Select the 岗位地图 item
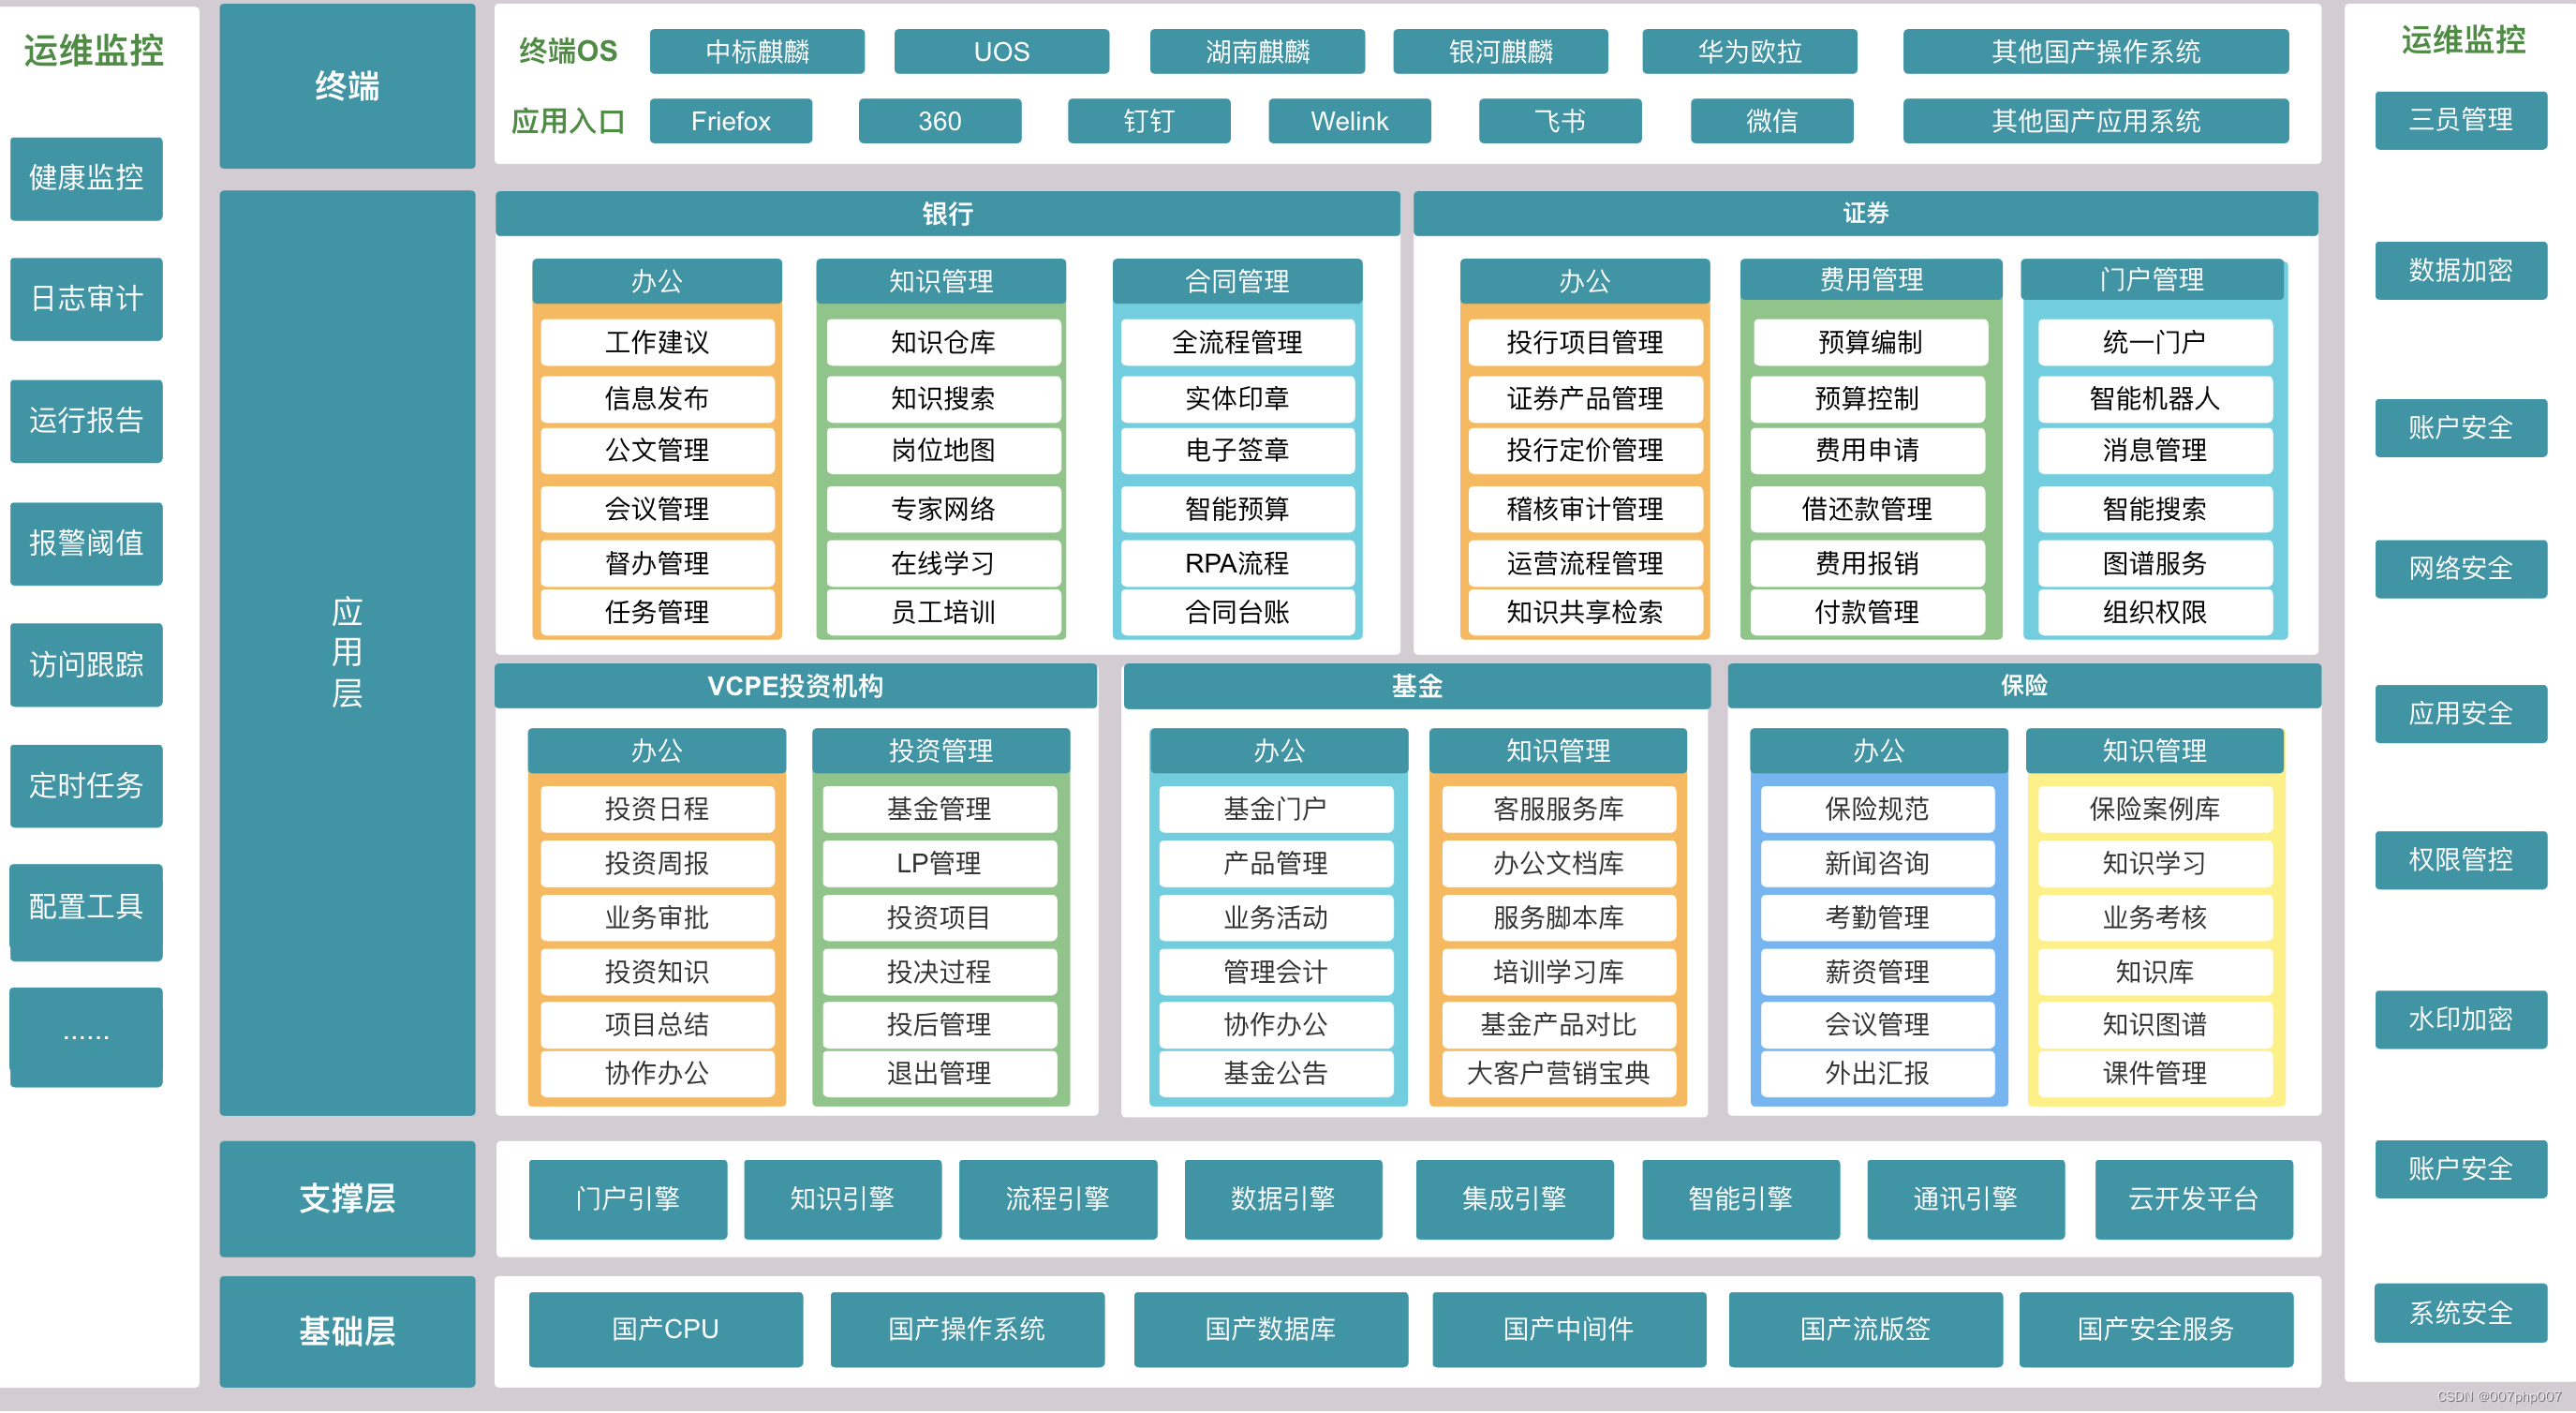2576x1413 pixels. click(x=943, y=451)
